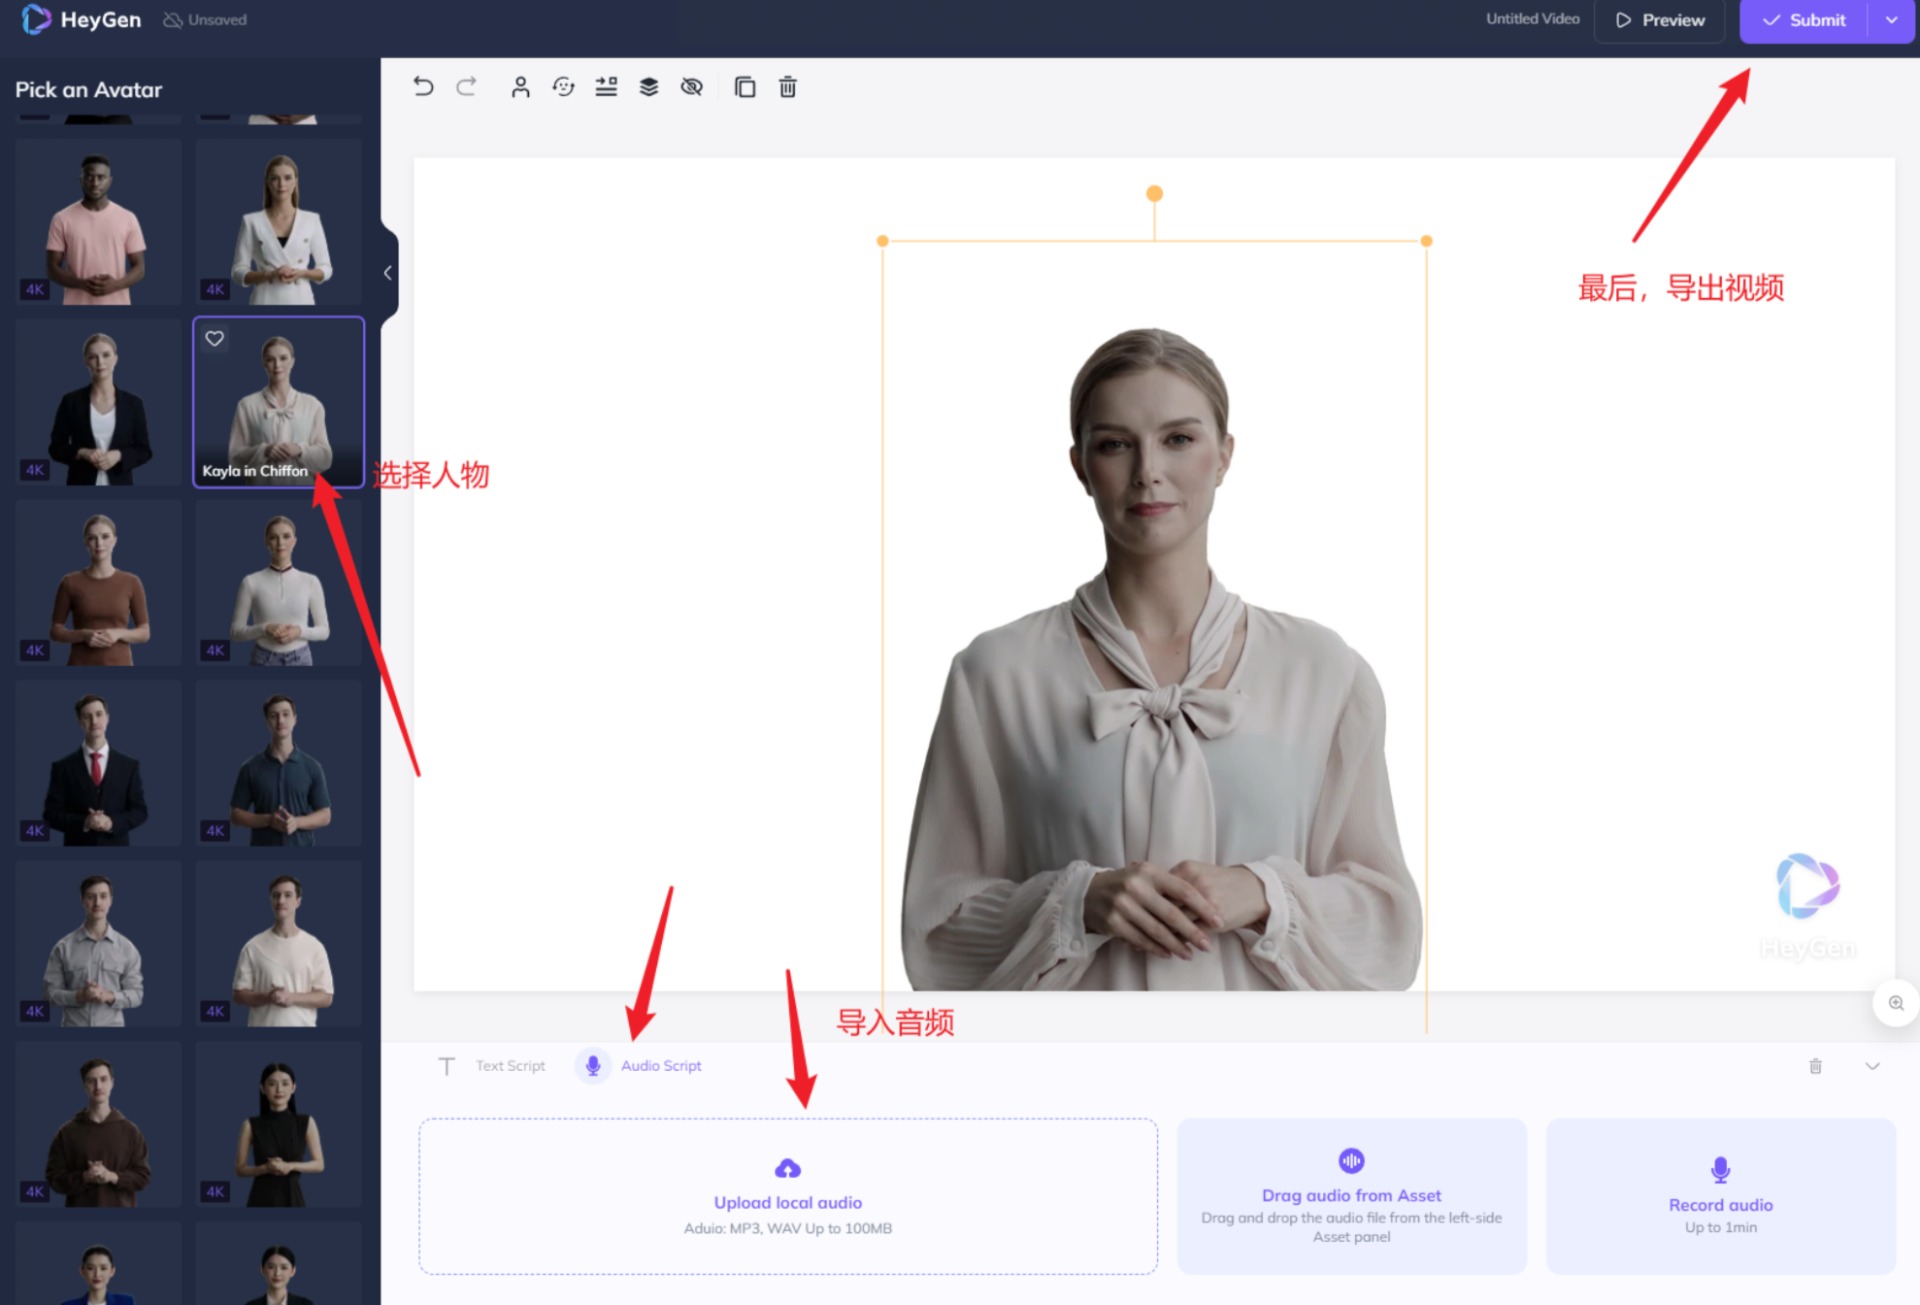Click the Submit button

[x=1804, y=20]
